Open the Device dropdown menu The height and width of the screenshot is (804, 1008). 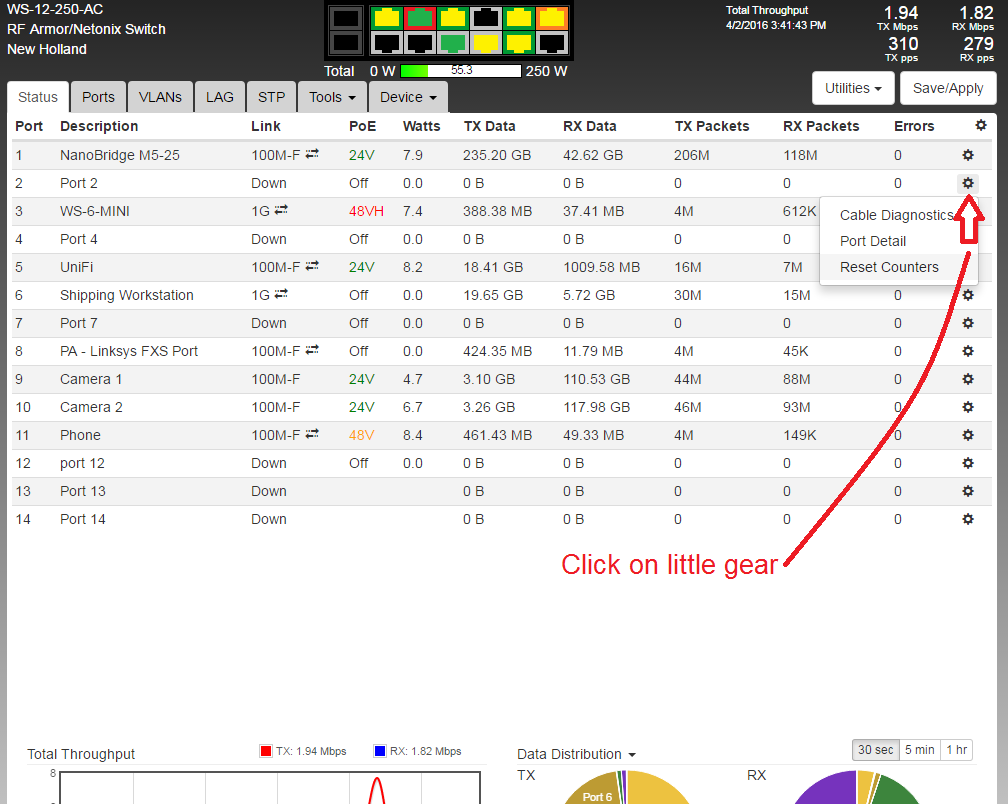tap(408, 97)
